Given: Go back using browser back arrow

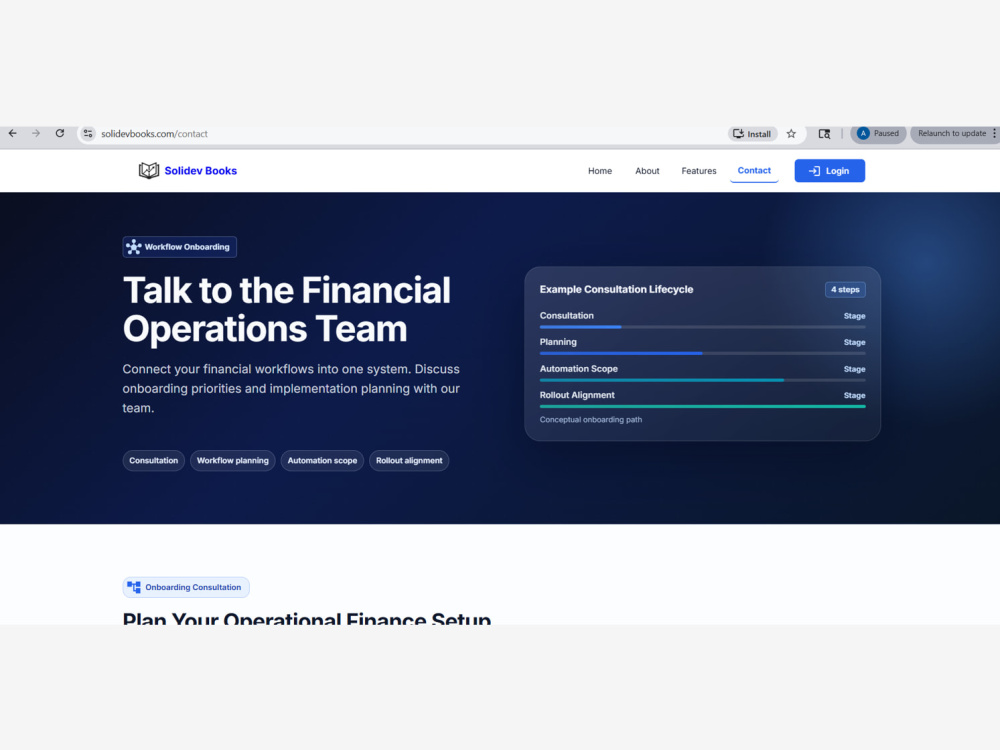Looking at the screenshot, I should pos(13,133).
